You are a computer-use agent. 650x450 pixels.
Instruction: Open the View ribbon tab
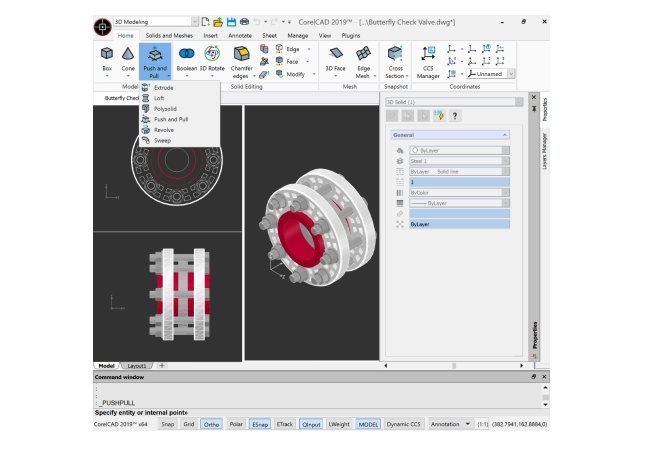click(325, 36)
